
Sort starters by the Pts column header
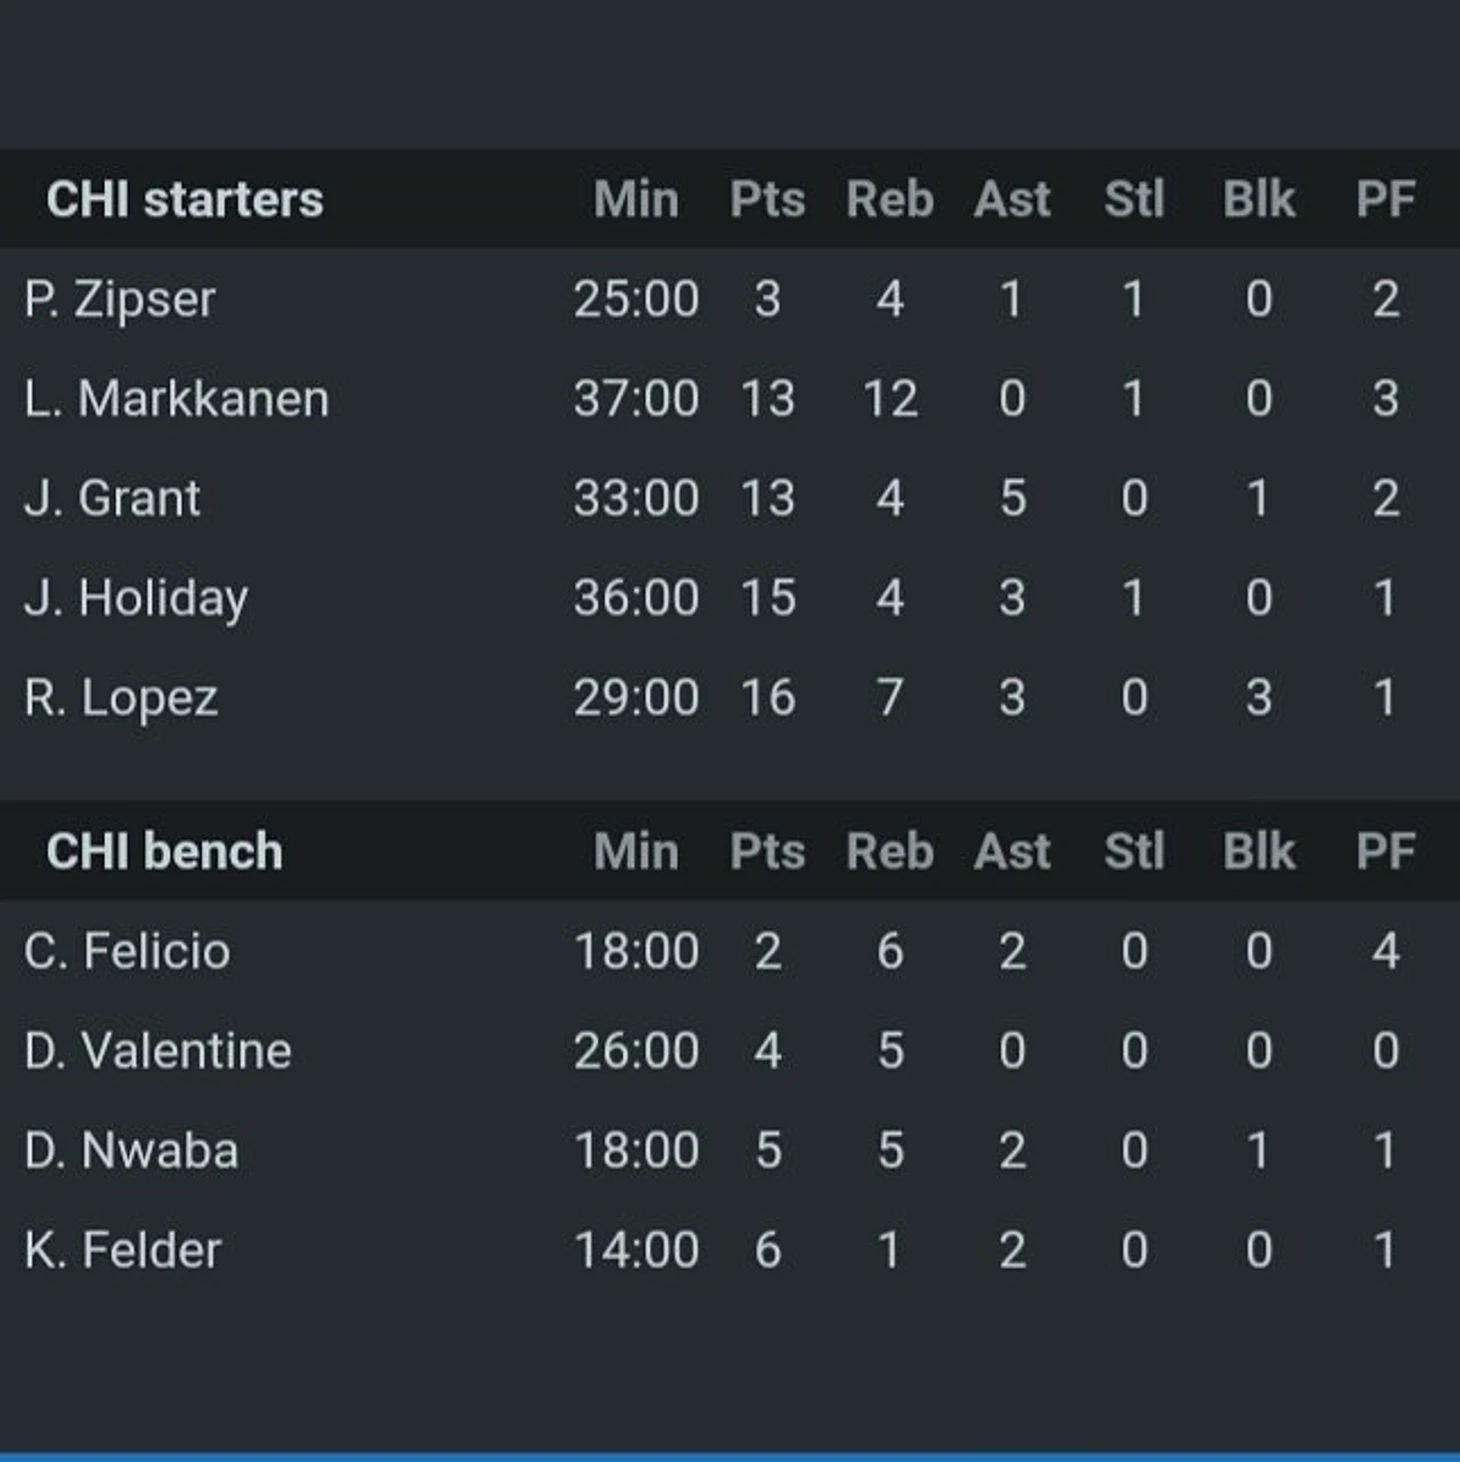[767, 199]
